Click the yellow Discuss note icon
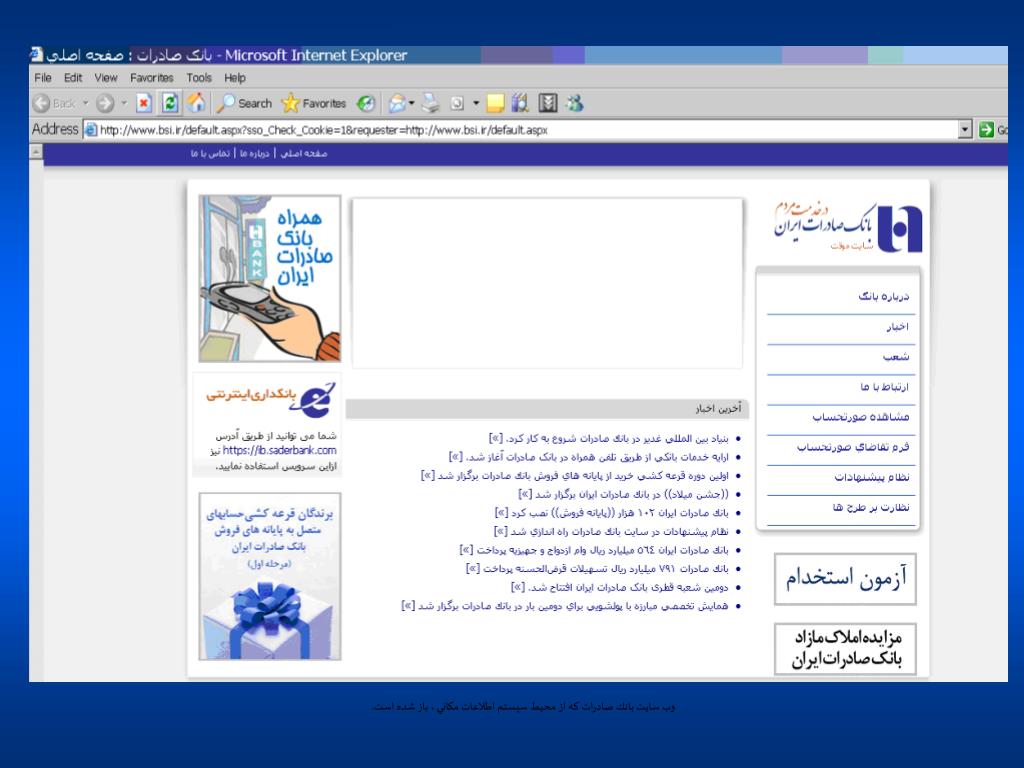This screenshot has height=768, width=1024. click(x=496, y=103)
